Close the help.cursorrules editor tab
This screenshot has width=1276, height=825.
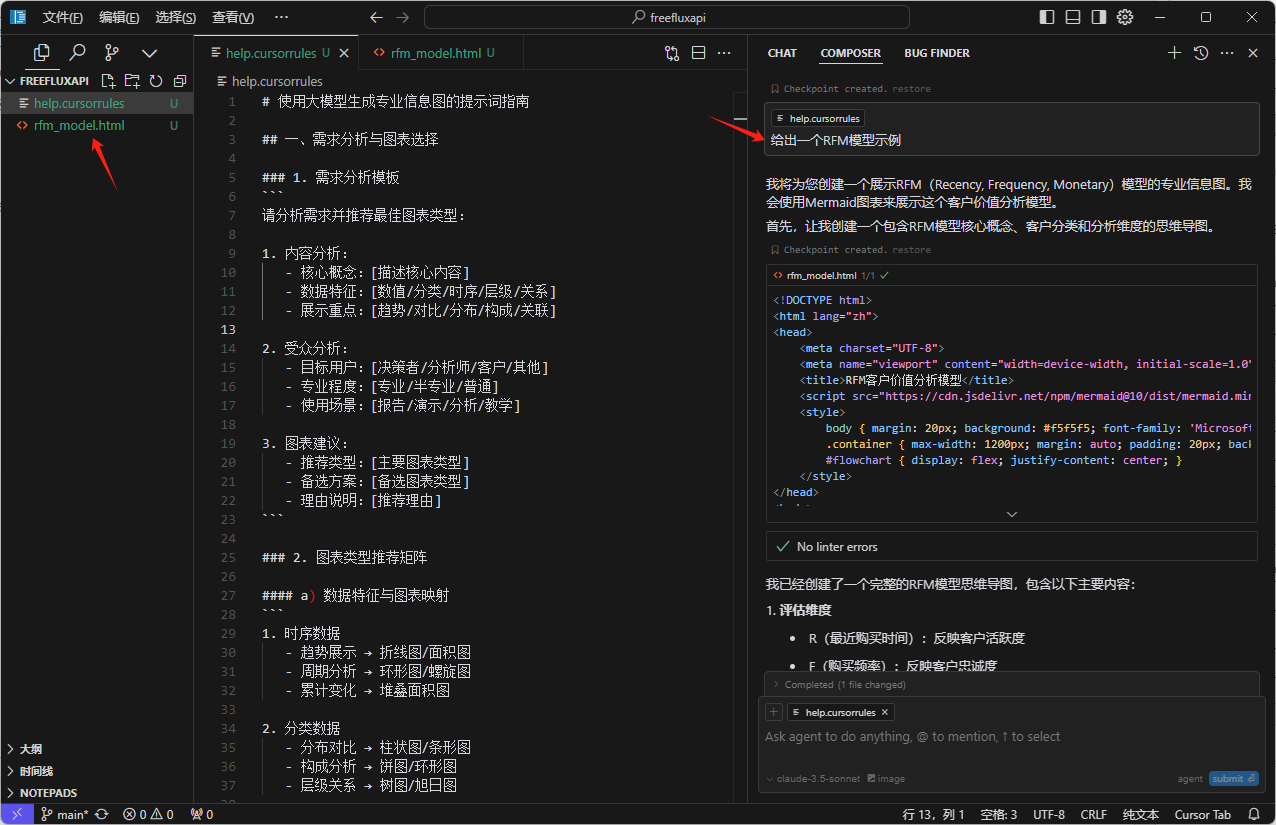[x=344, y=53]
